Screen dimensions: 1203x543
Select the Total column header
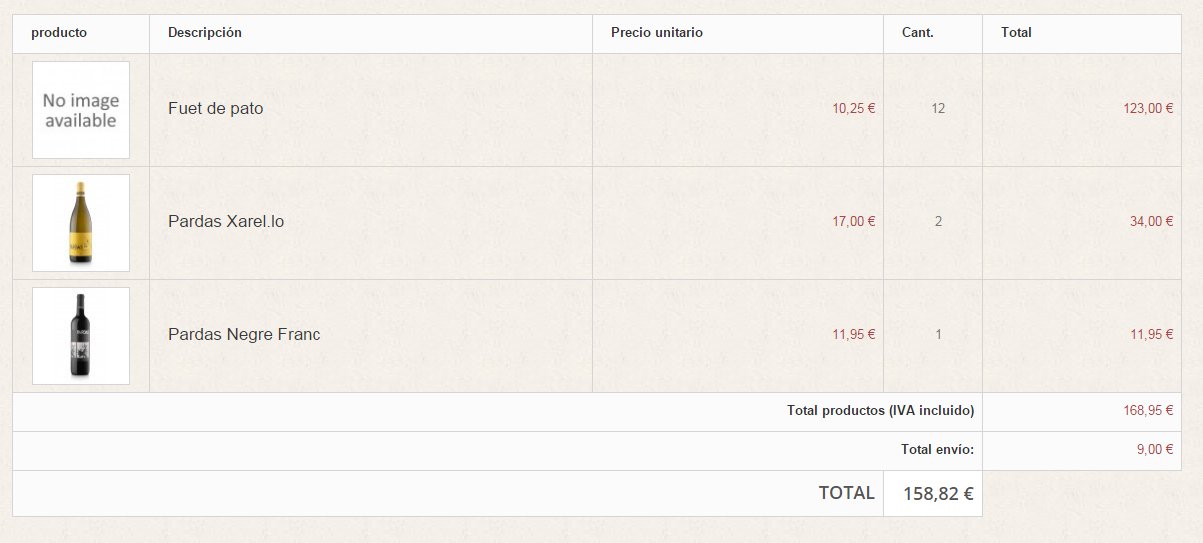point(1016,33)
